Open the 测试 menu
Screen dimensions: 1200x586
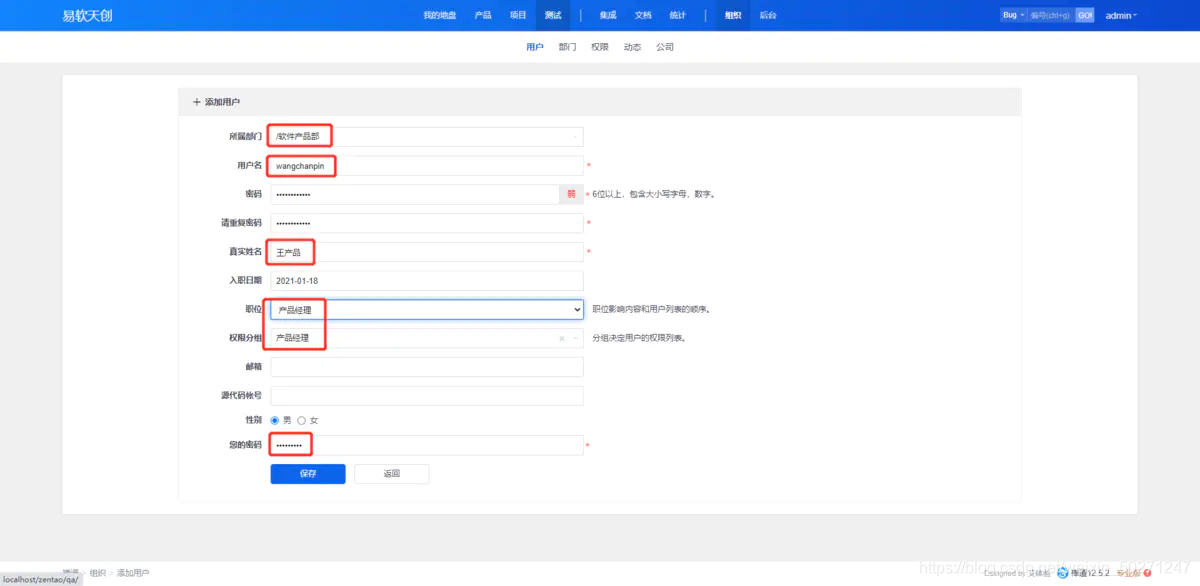coord(553,15)
